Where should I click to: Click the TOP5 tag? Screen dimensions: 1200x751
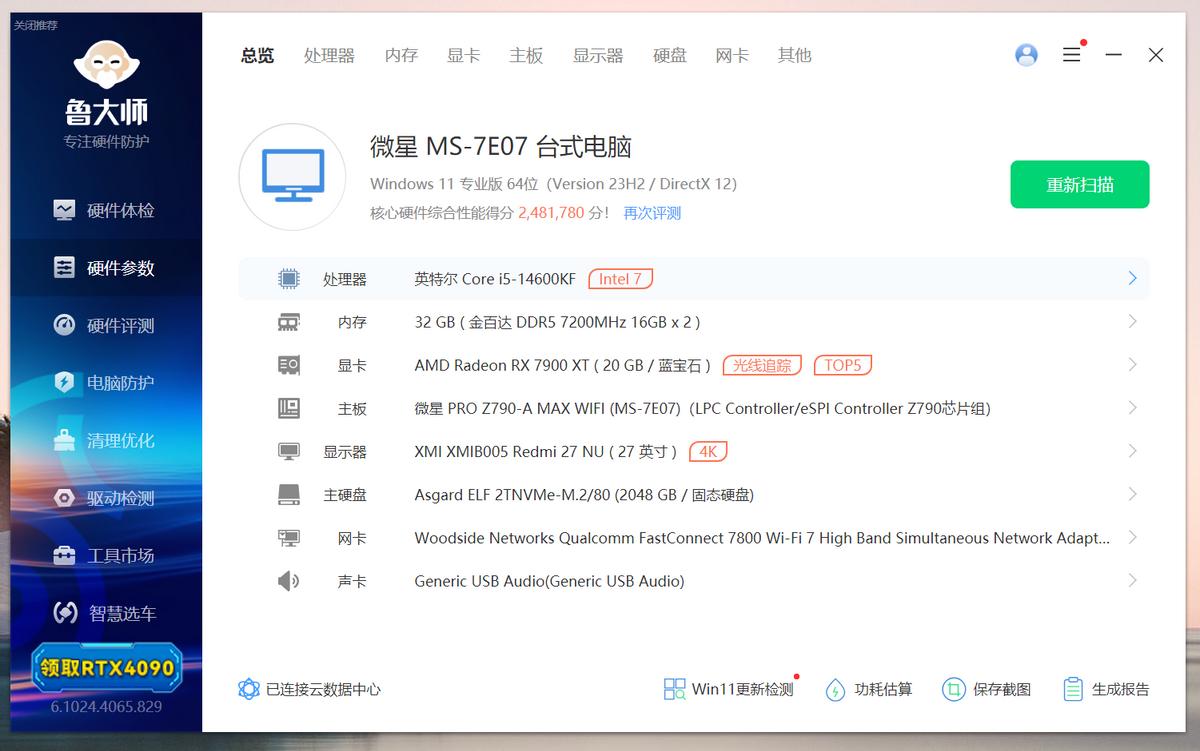[843, 365]
